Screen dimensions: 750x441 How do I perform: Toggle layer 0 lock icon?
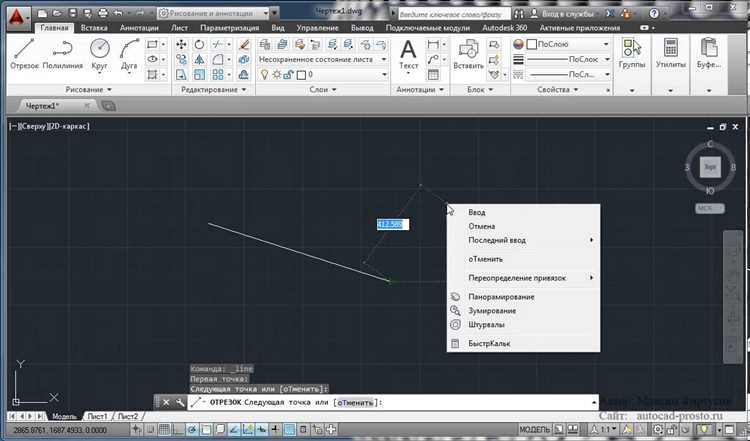(288, 75)
